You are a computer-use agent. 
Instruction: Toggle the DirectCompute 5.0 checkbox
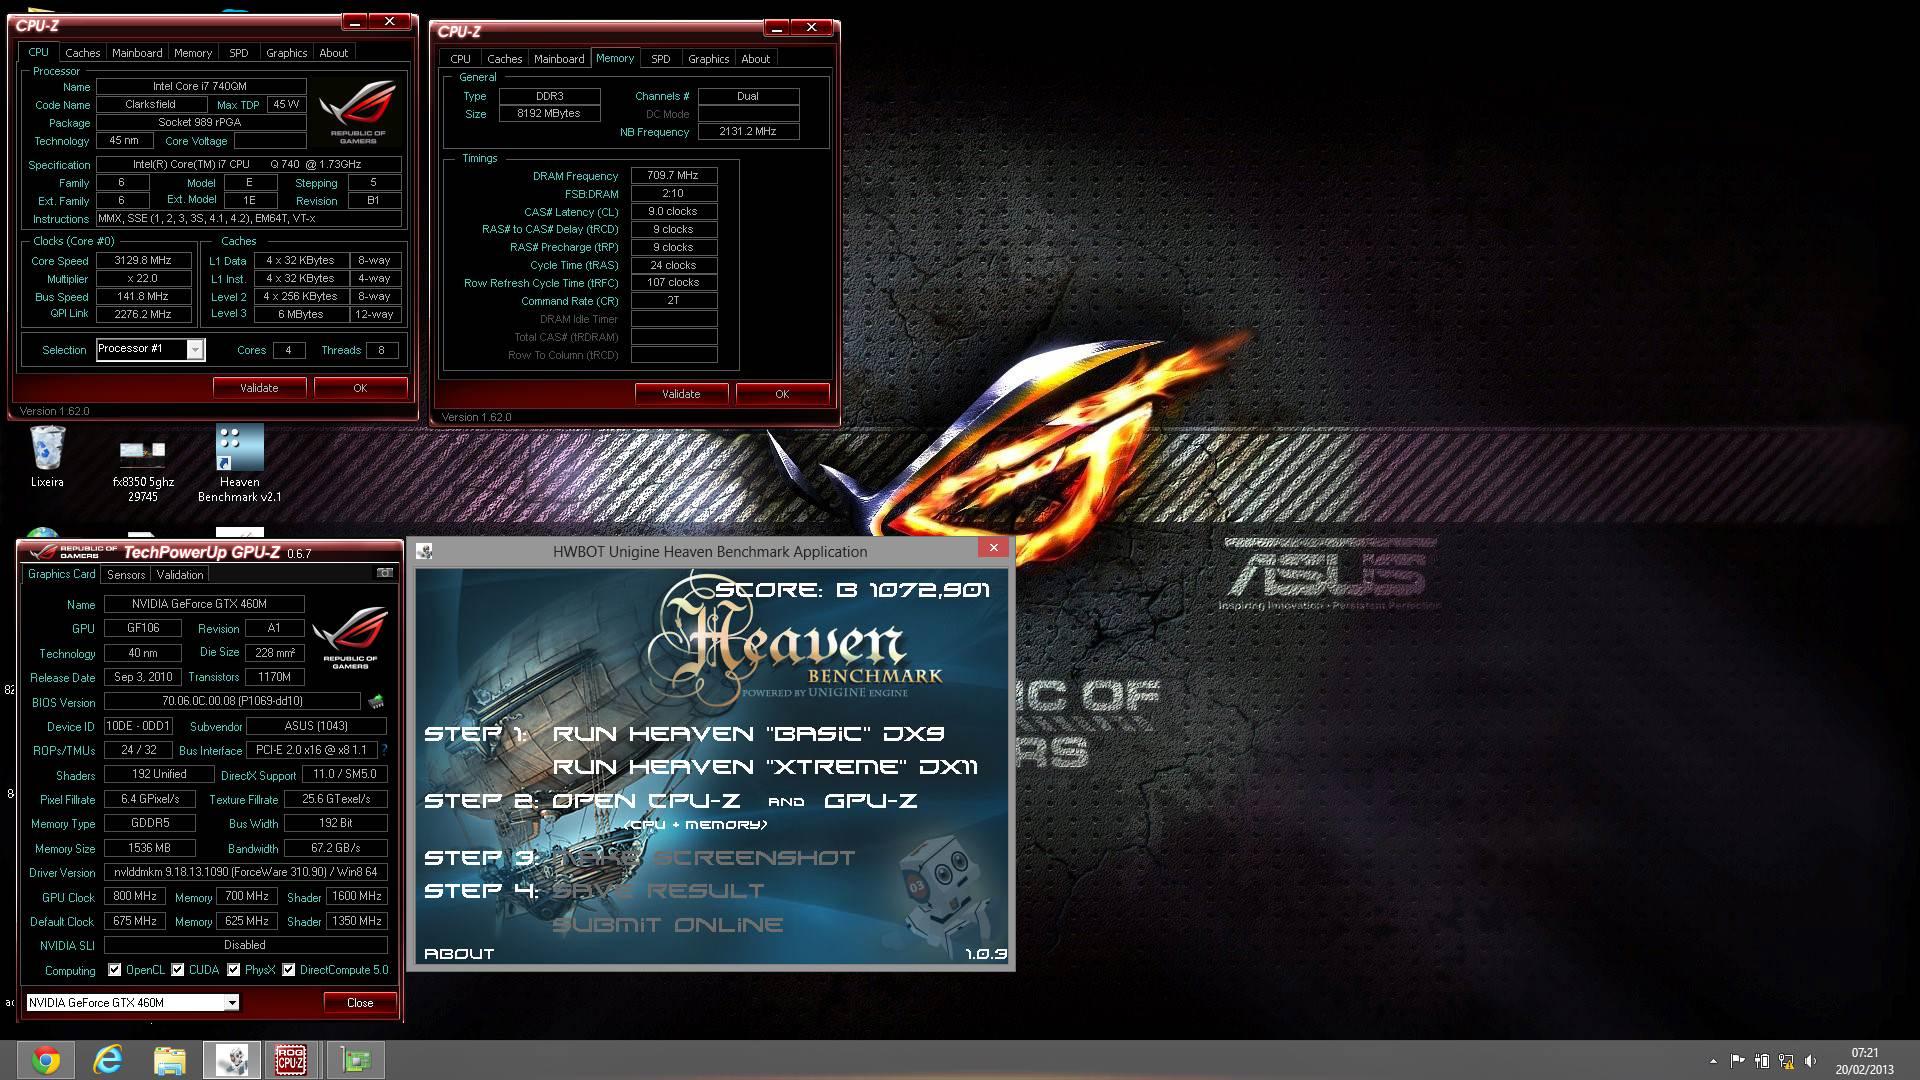point(289,970)
